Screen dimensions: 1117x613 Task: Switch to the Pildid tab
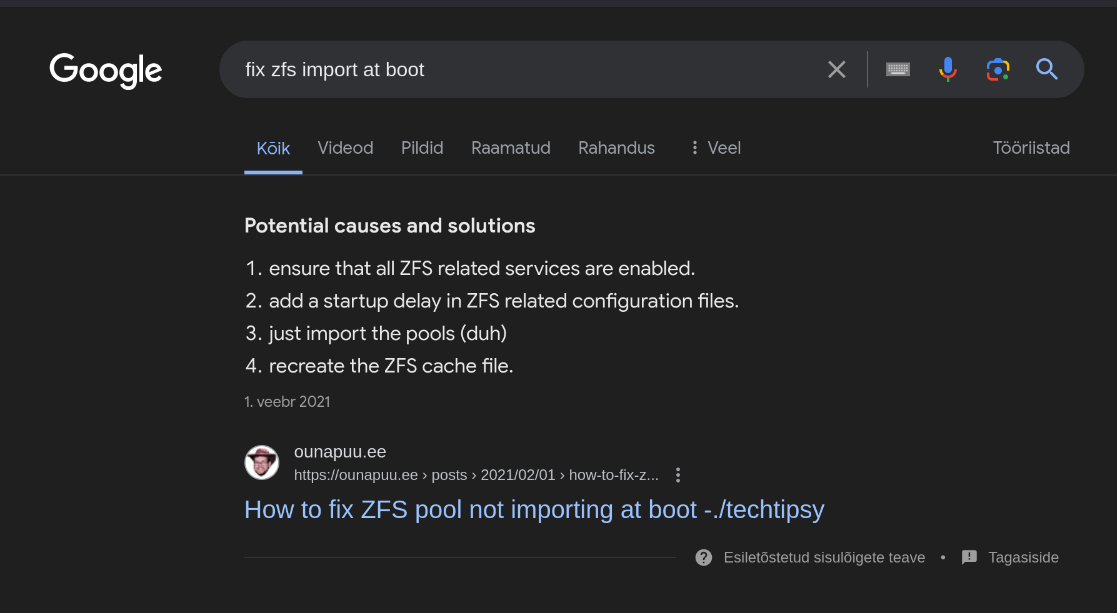click(422, 148)
